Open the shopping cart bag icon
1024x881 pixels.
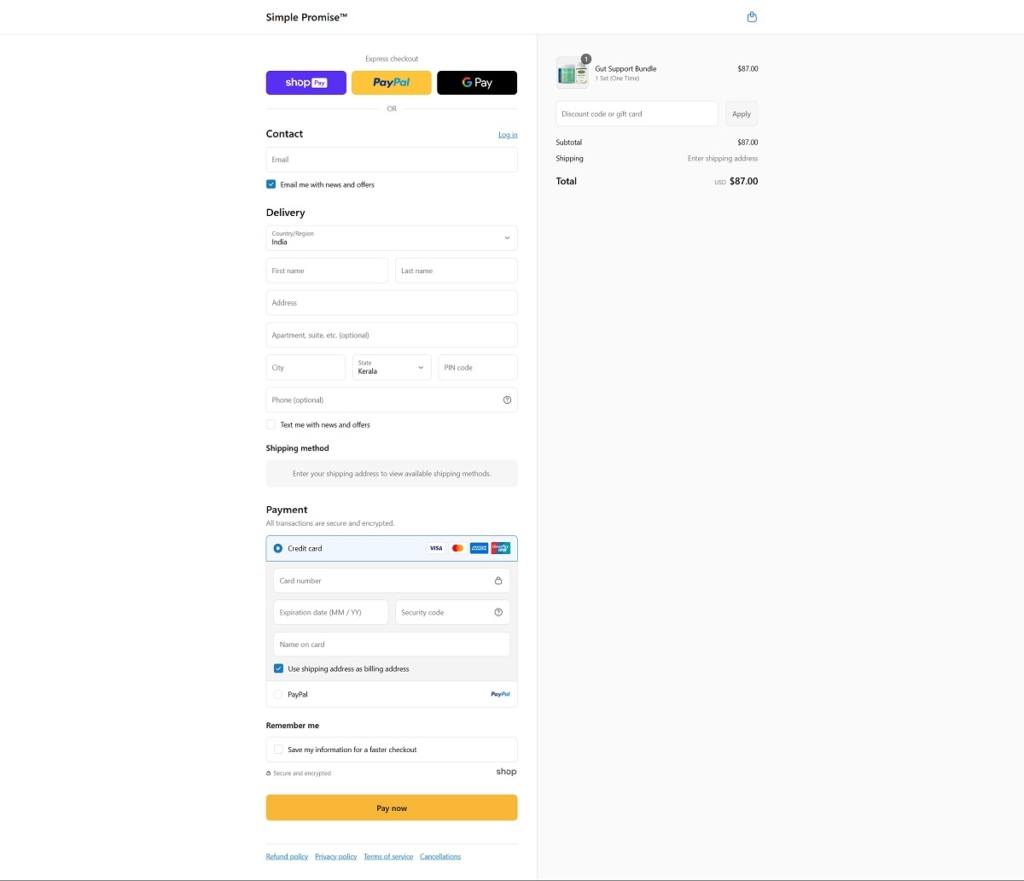(752, 17)
